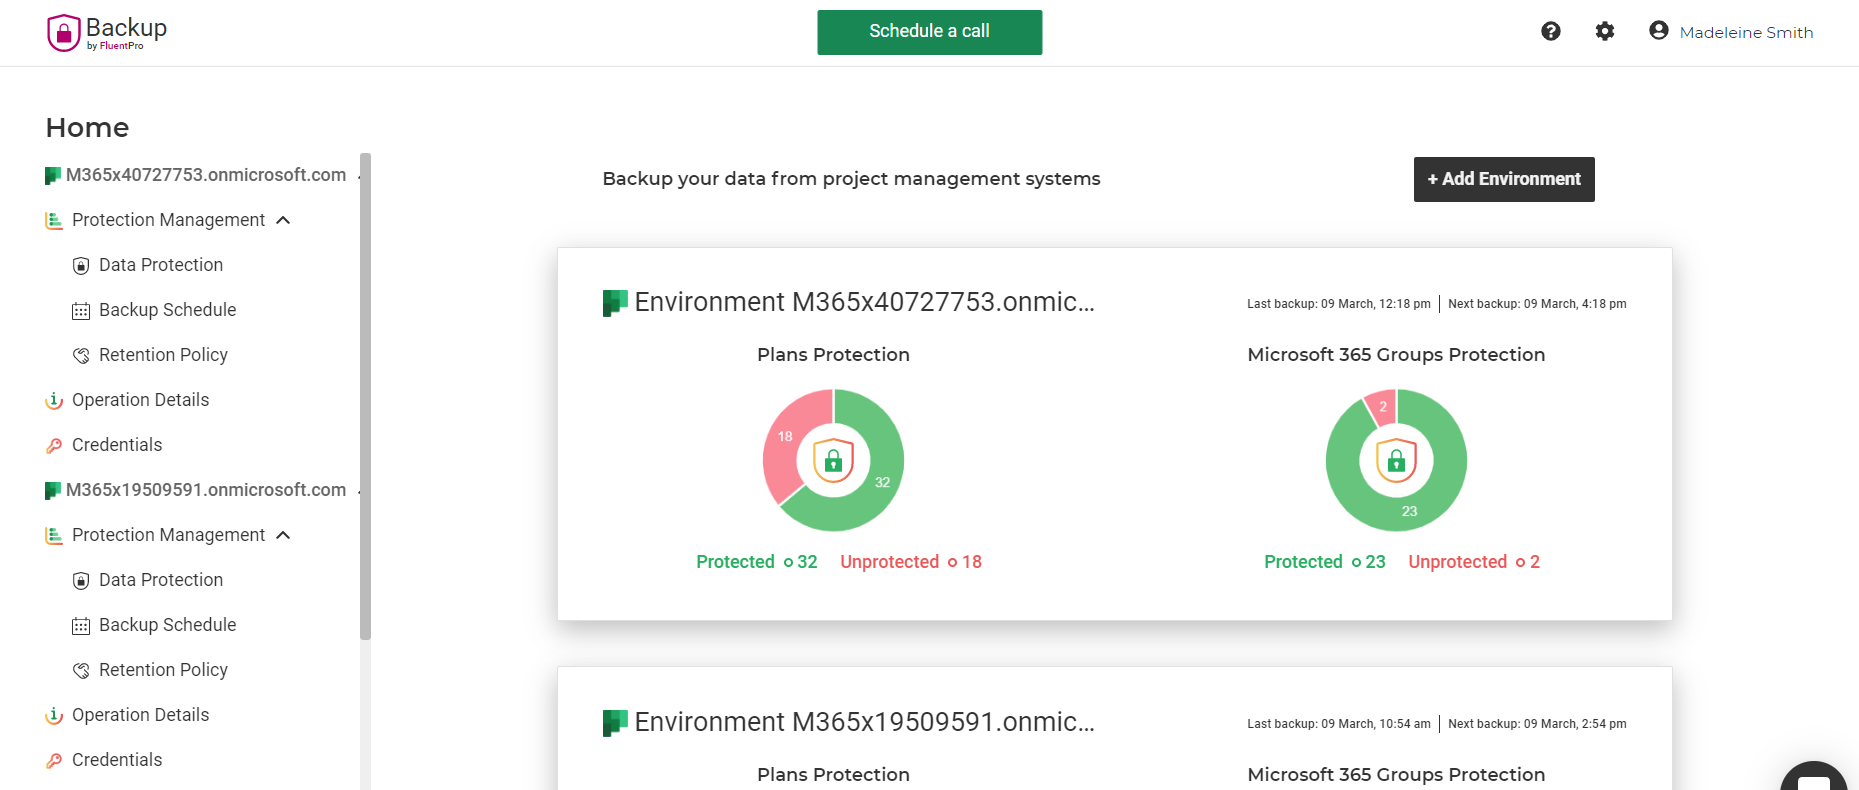The height and width of the screenshot is (790, 1859).
Task: Click calendar icon of second Backup Schedule
Action: (81, 626)
